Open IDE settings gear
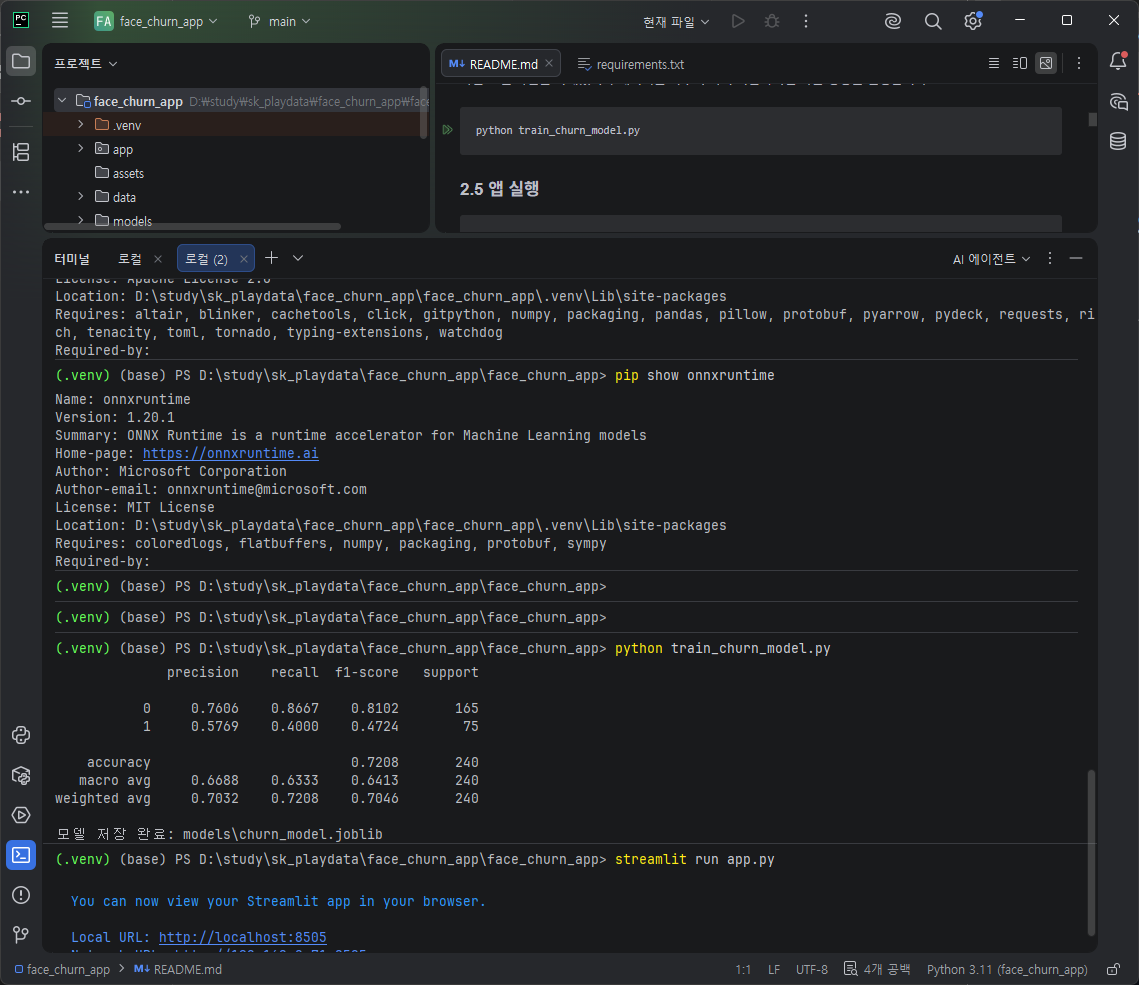Screen dimensions: 1139x985 coord(973,21)
